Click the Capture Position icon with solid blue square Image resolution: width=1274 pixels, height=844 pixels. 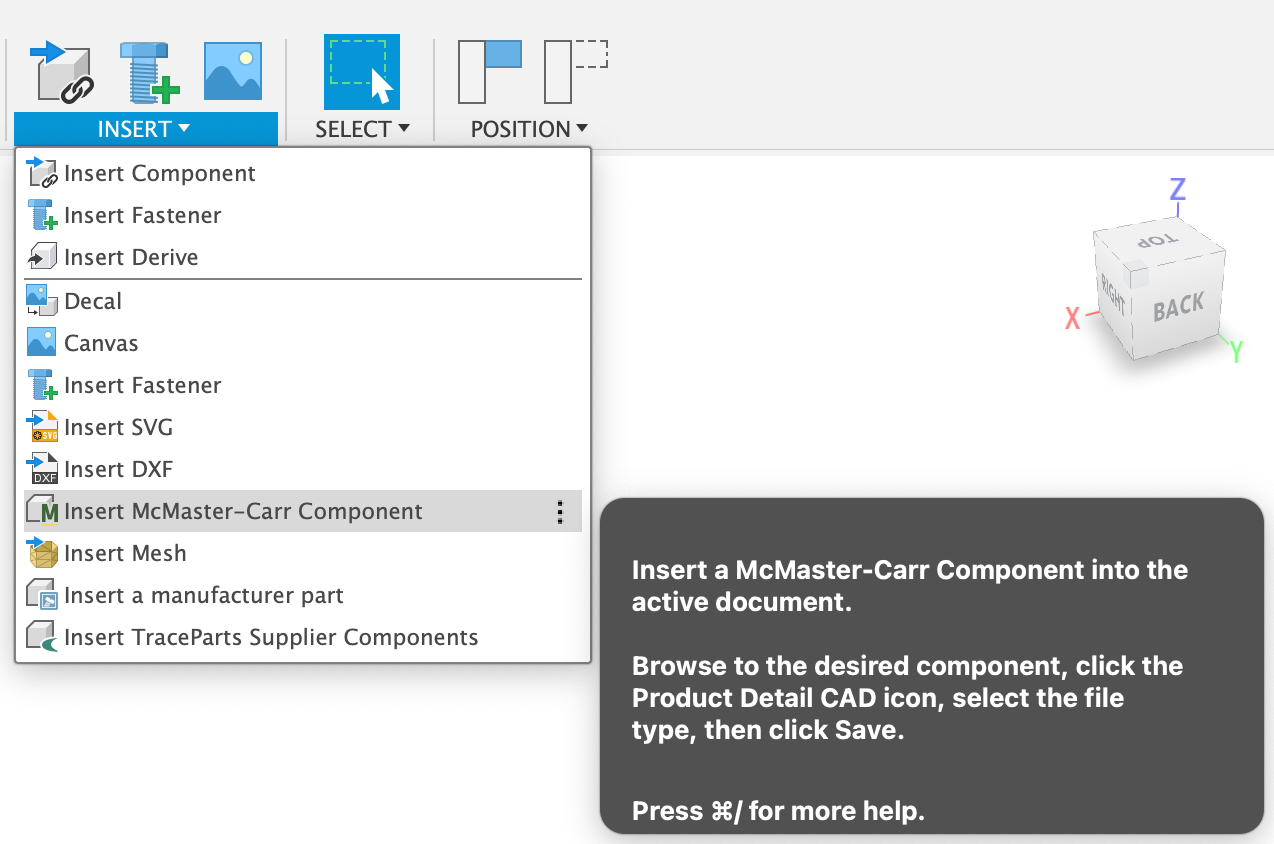[x=490, y=72]
